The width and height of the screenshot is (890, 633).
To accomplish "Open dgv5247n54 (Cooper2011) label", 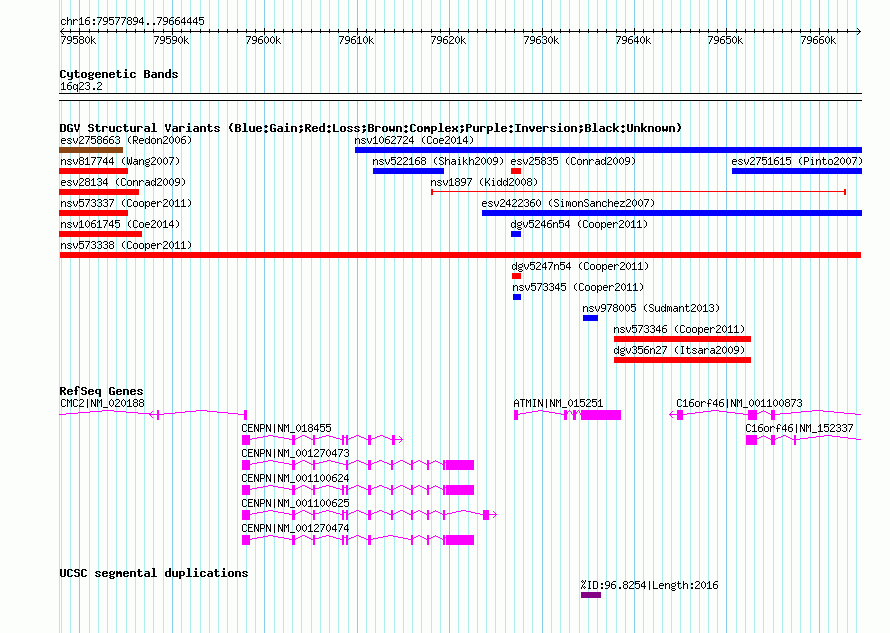I will [x=580, y=266].
